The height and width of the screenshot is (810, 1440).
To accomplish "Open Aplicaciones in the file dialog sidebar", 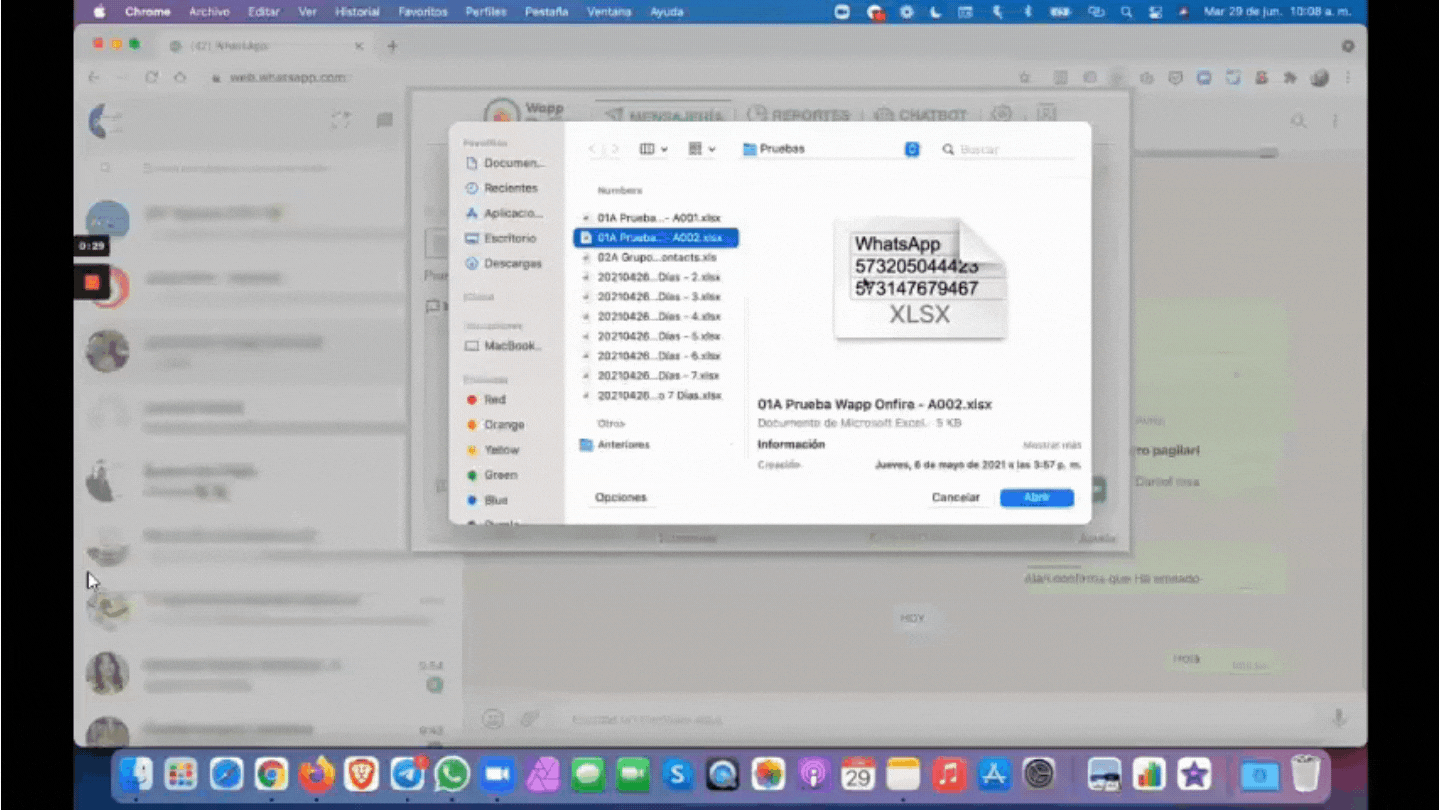I will pos(505,213).
